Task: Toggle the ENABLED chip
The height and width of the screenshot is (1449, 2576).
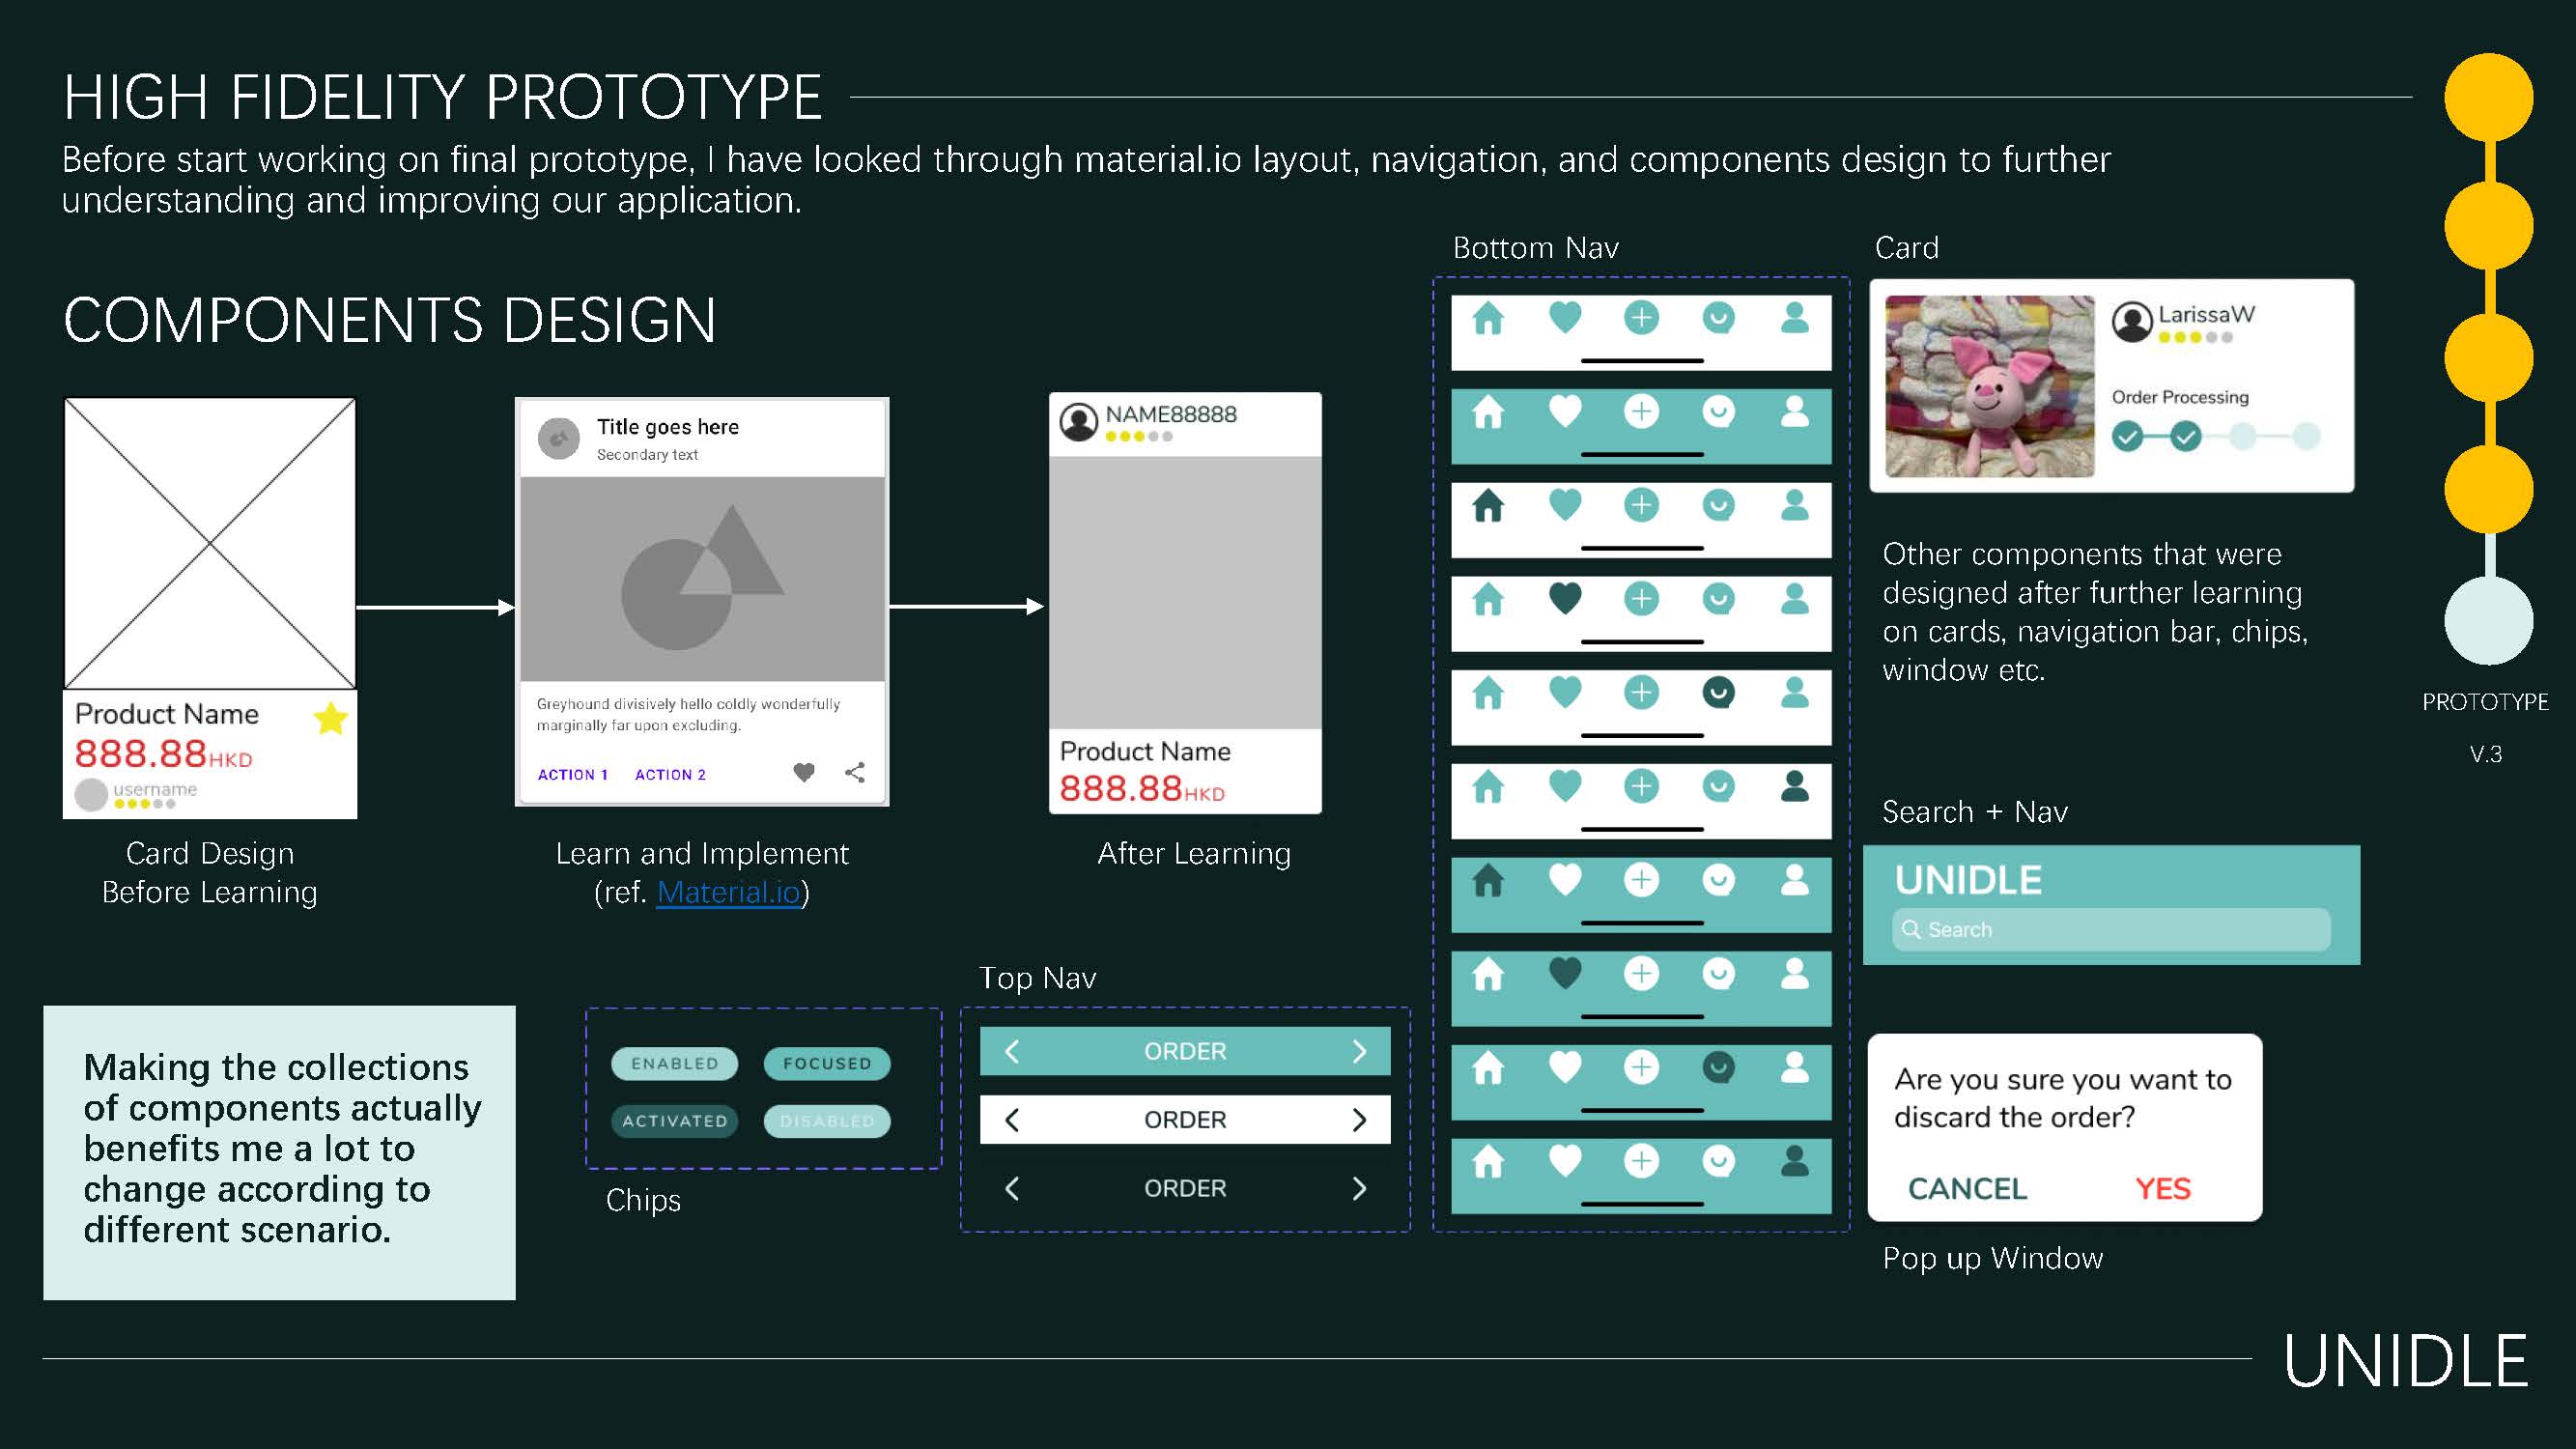Action: [x=675, y=1063]
